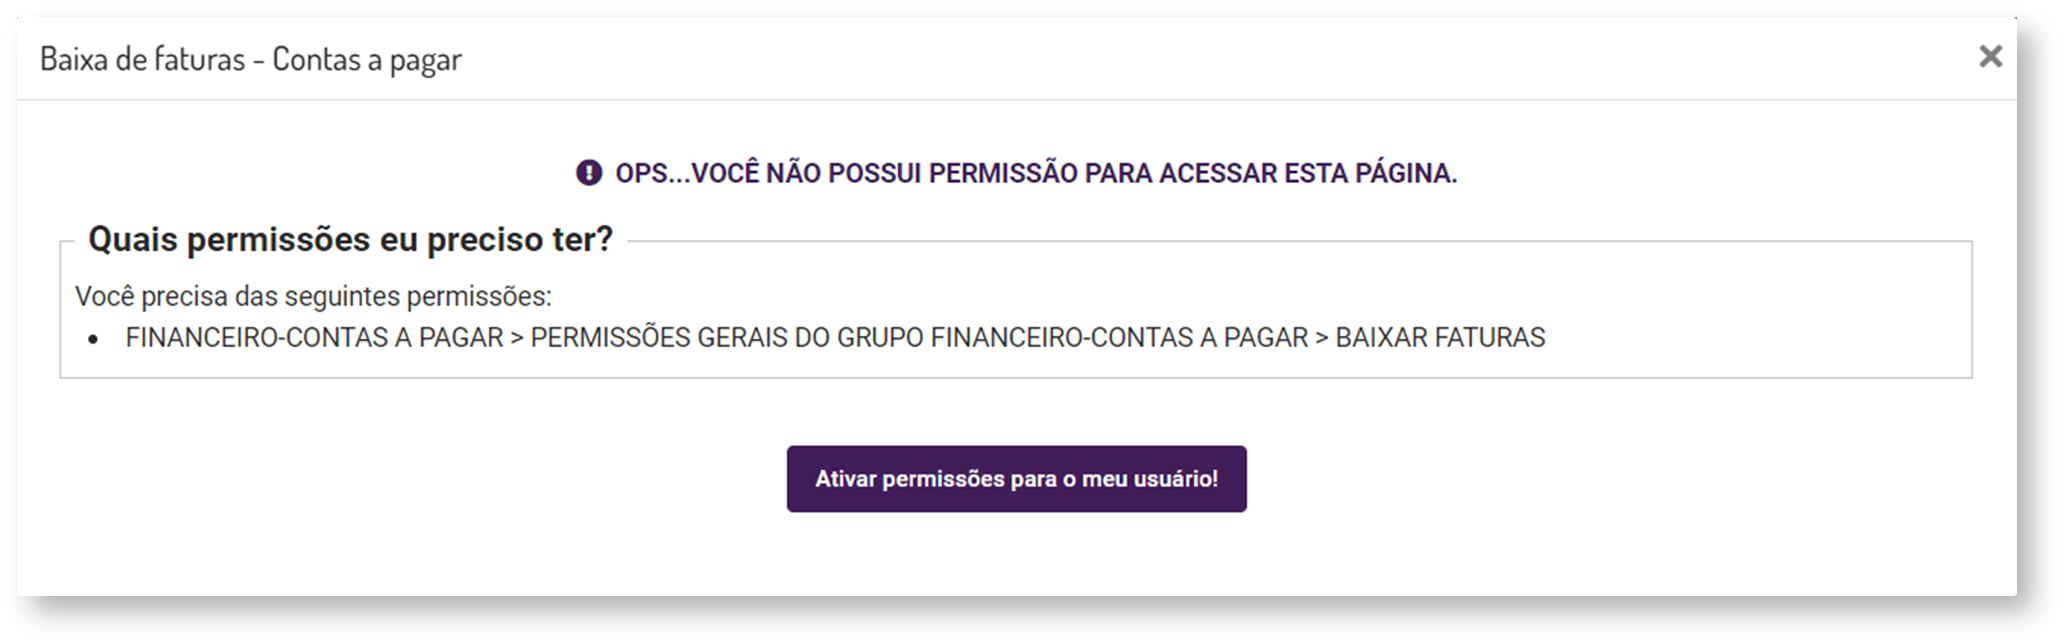
Task: Select 'Baixa de faturas' in the dialog title
Action: [x=142, y=60]
